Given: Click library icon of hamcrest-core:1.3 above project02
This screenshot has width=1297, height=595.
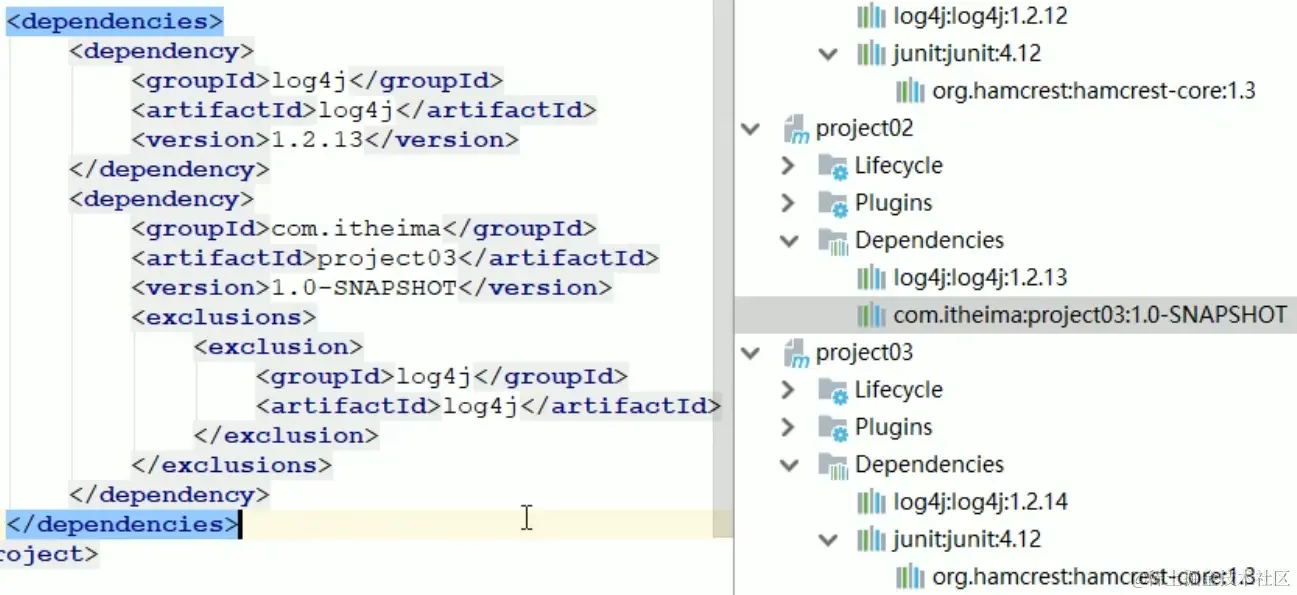Looking at the screenshot, I should 910,91.
